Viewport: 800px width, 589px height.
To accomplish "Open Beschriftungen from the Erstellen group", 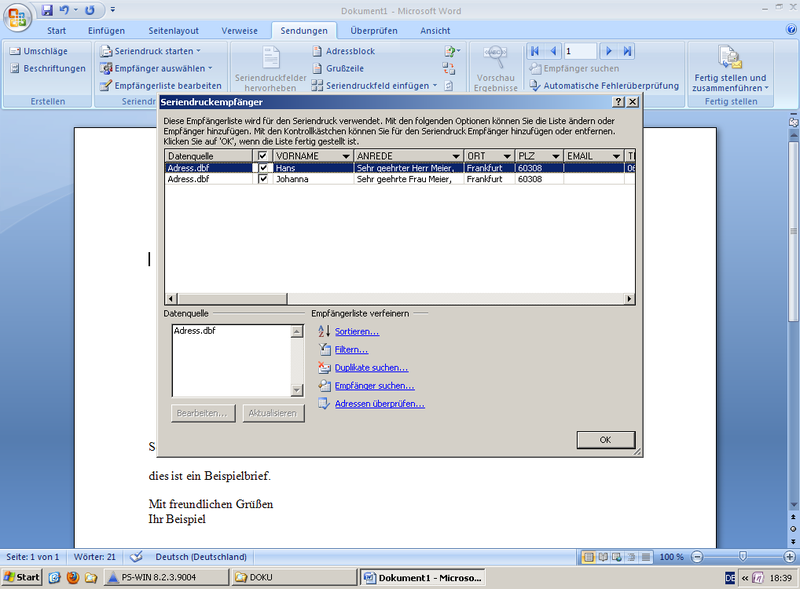I will click(48, 68).
